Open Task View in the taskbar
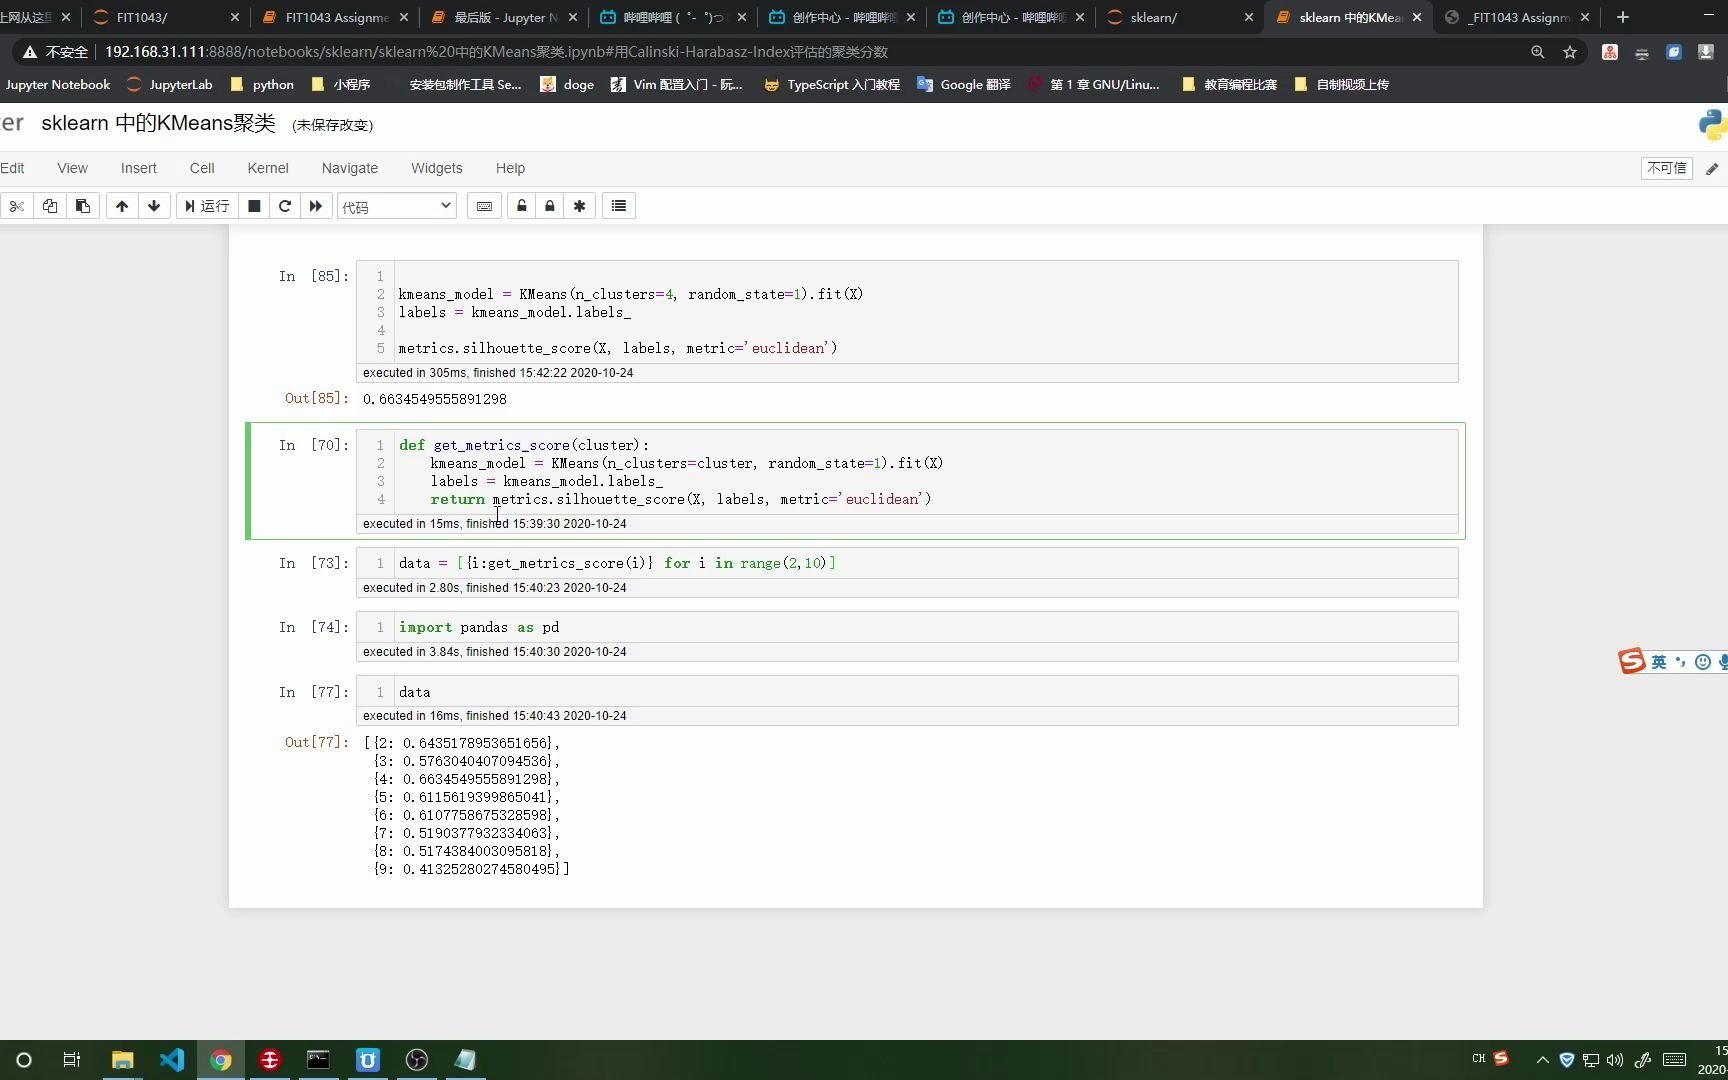The width and height of the screenshot is (1728, 1080). [72, 1060]
